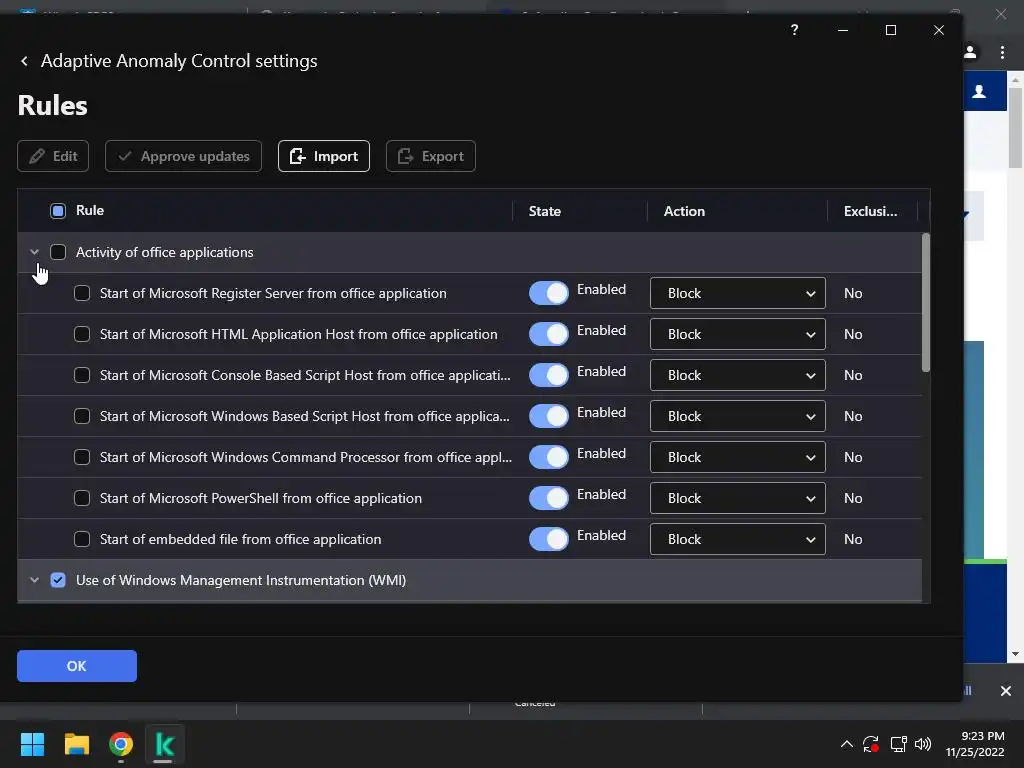Check the Console Based Script Host rule checkbox
The height and width of the screenshot is (768, 1024).
tap(82, 375)
